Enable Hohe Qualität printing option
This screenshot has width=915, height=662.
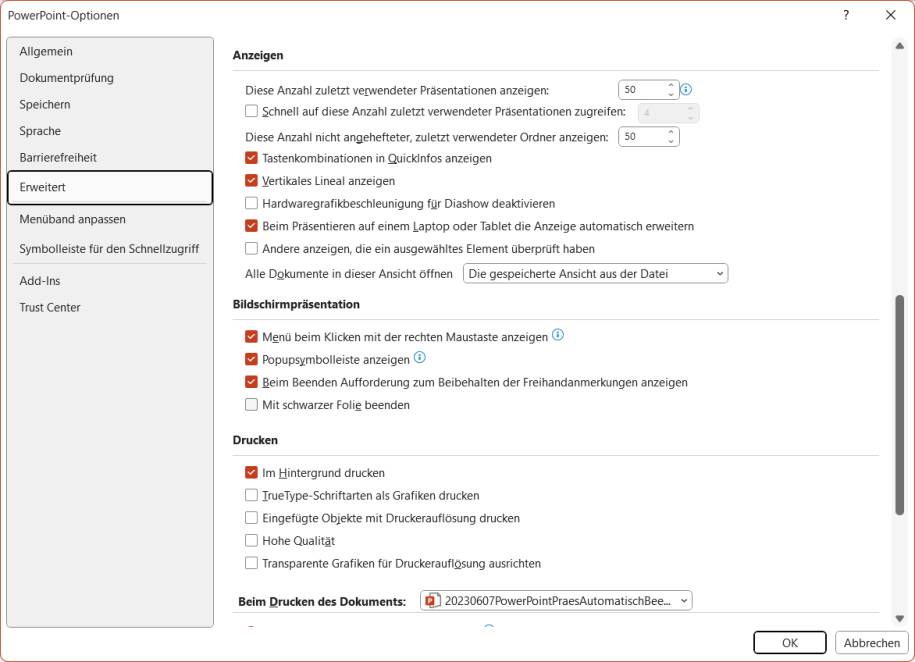tap(250, 540)
